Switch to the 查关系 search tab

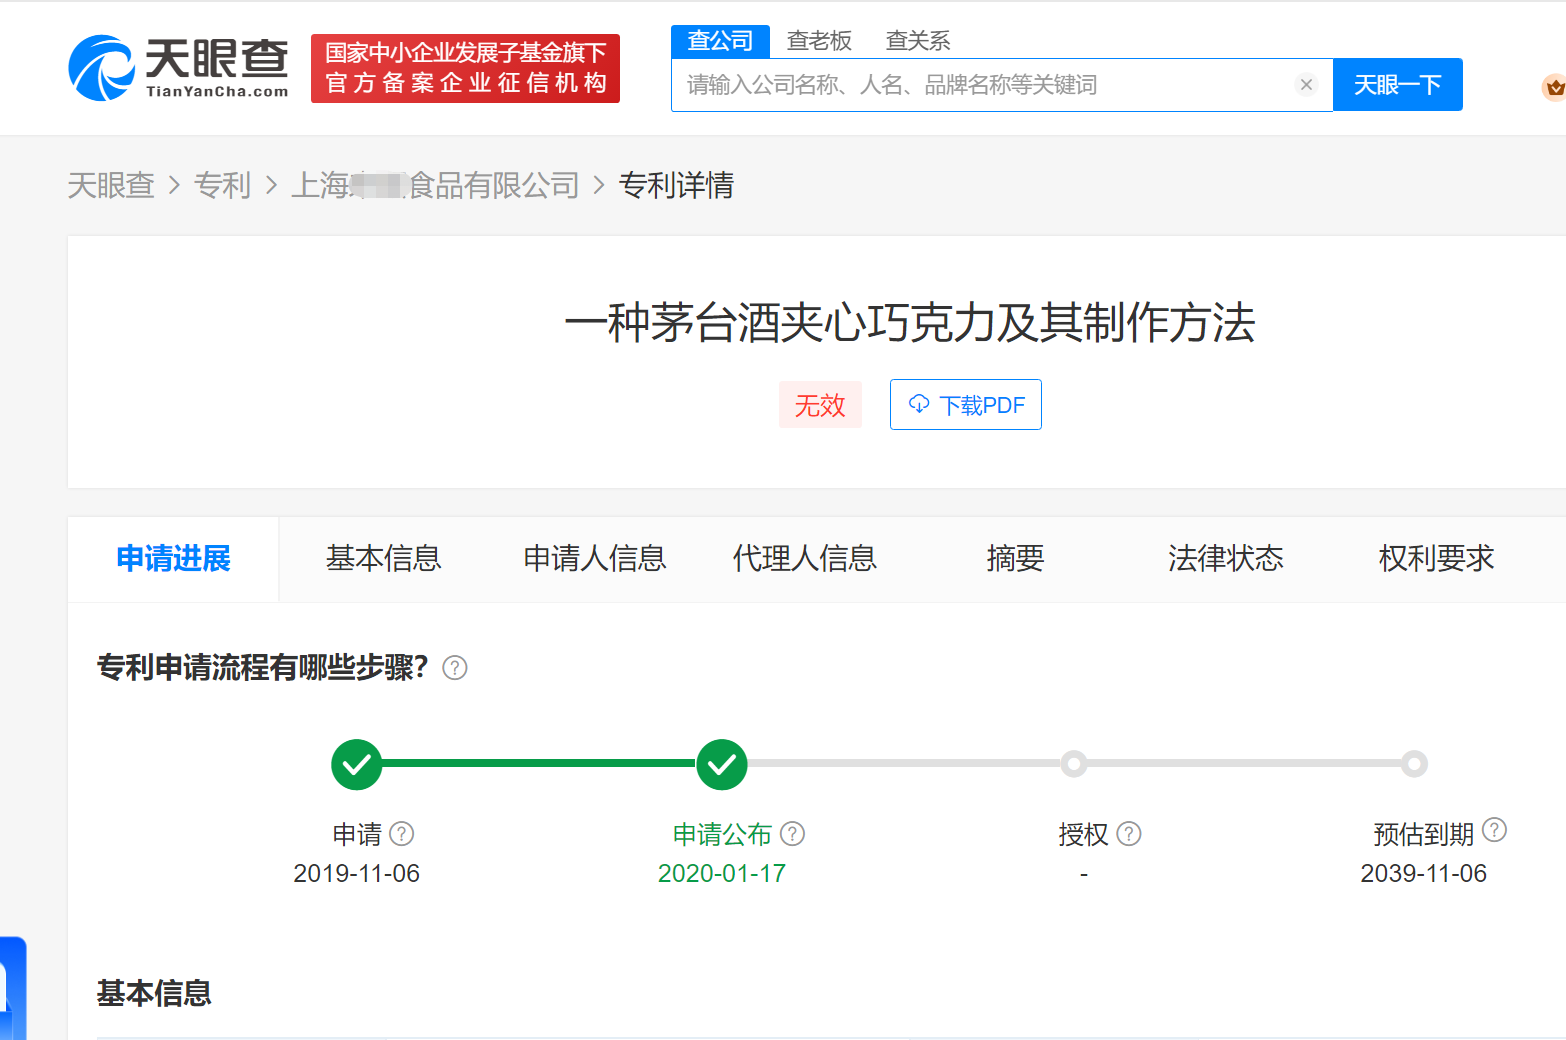[916, 40]
